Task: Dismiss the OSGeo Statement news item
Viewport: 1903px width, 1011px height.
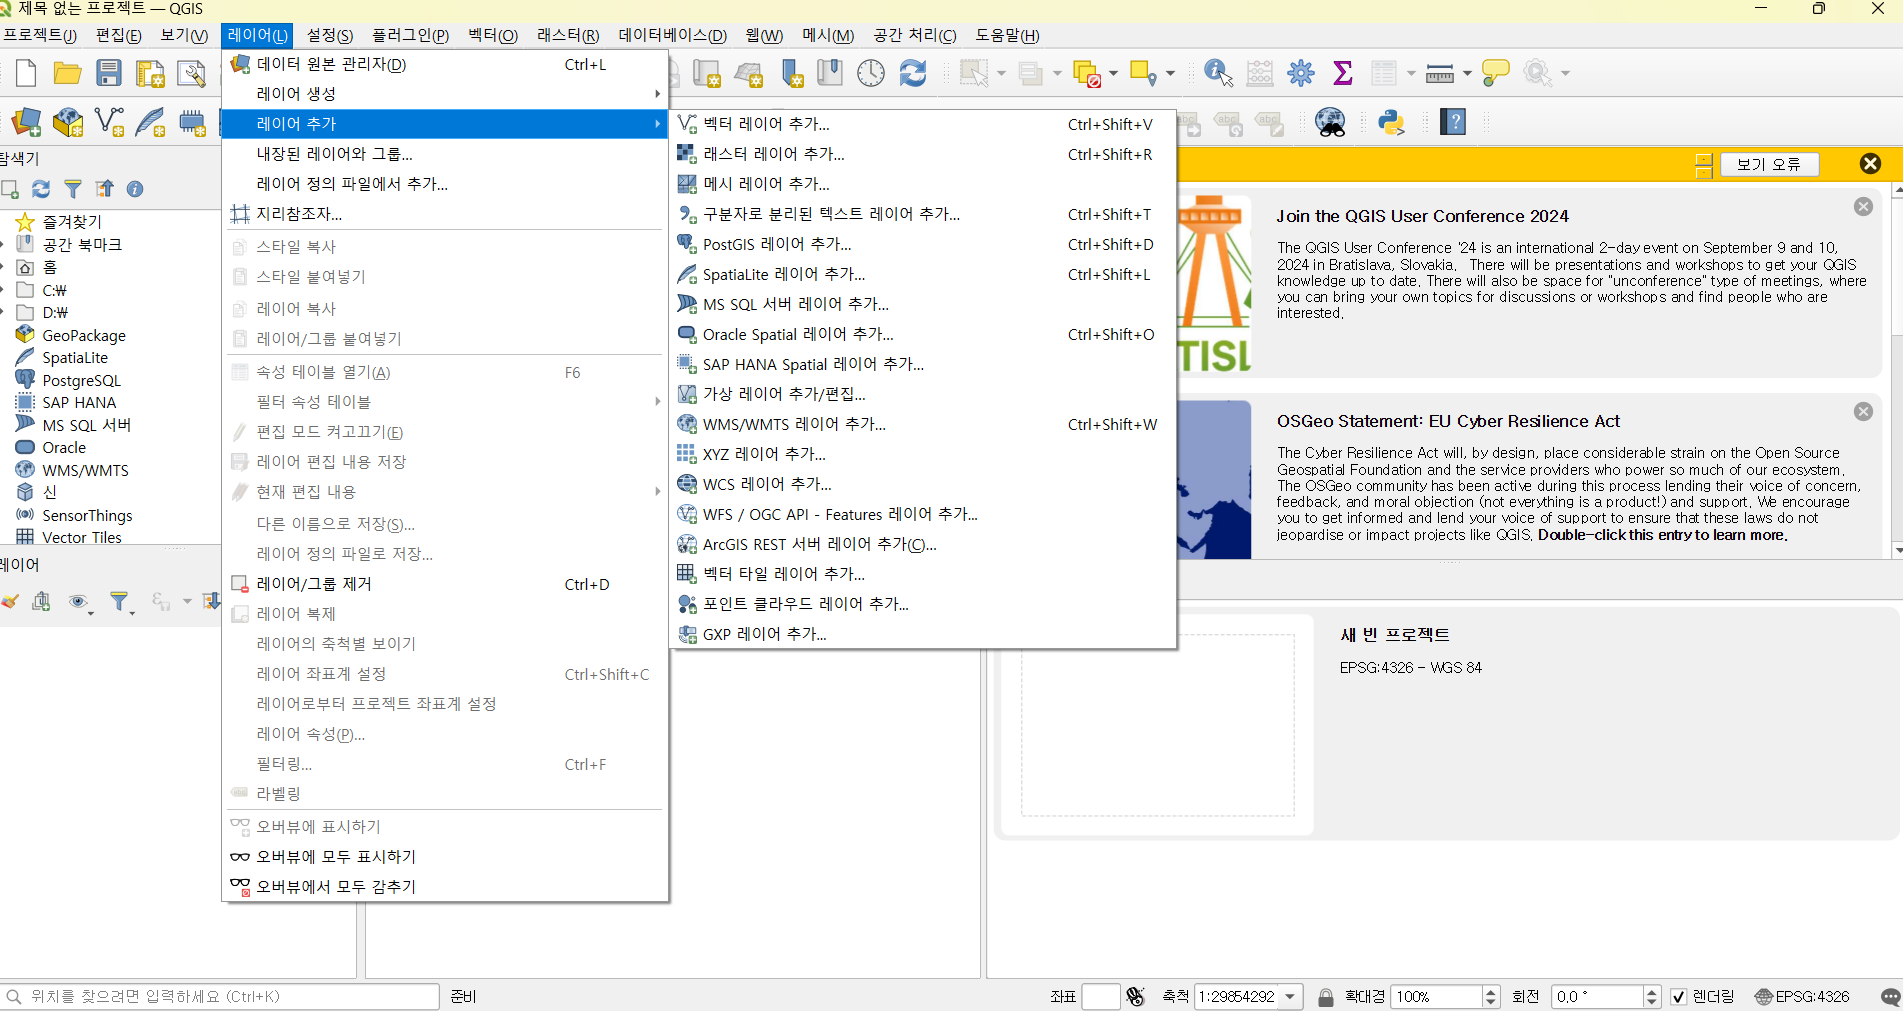Action: 1863,411
